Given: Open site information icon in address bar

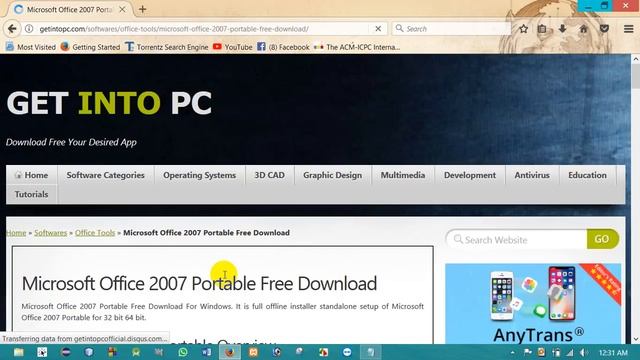Looking at the screenshot, I should click(29, 29).
